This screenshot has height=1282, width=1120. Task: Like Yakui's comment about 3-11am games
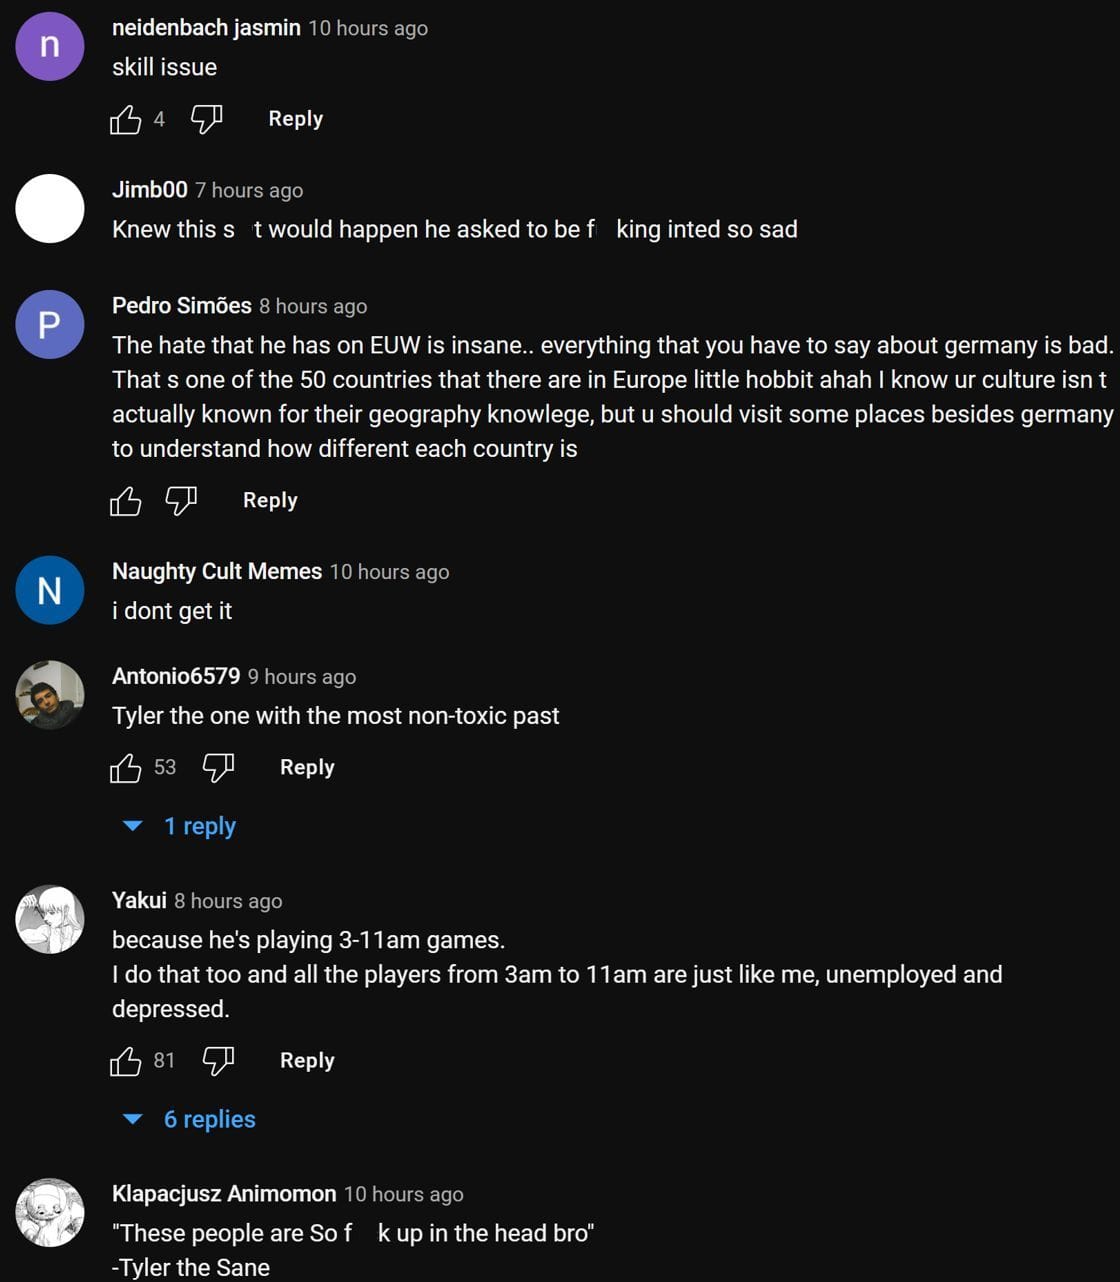[126, 1060]
